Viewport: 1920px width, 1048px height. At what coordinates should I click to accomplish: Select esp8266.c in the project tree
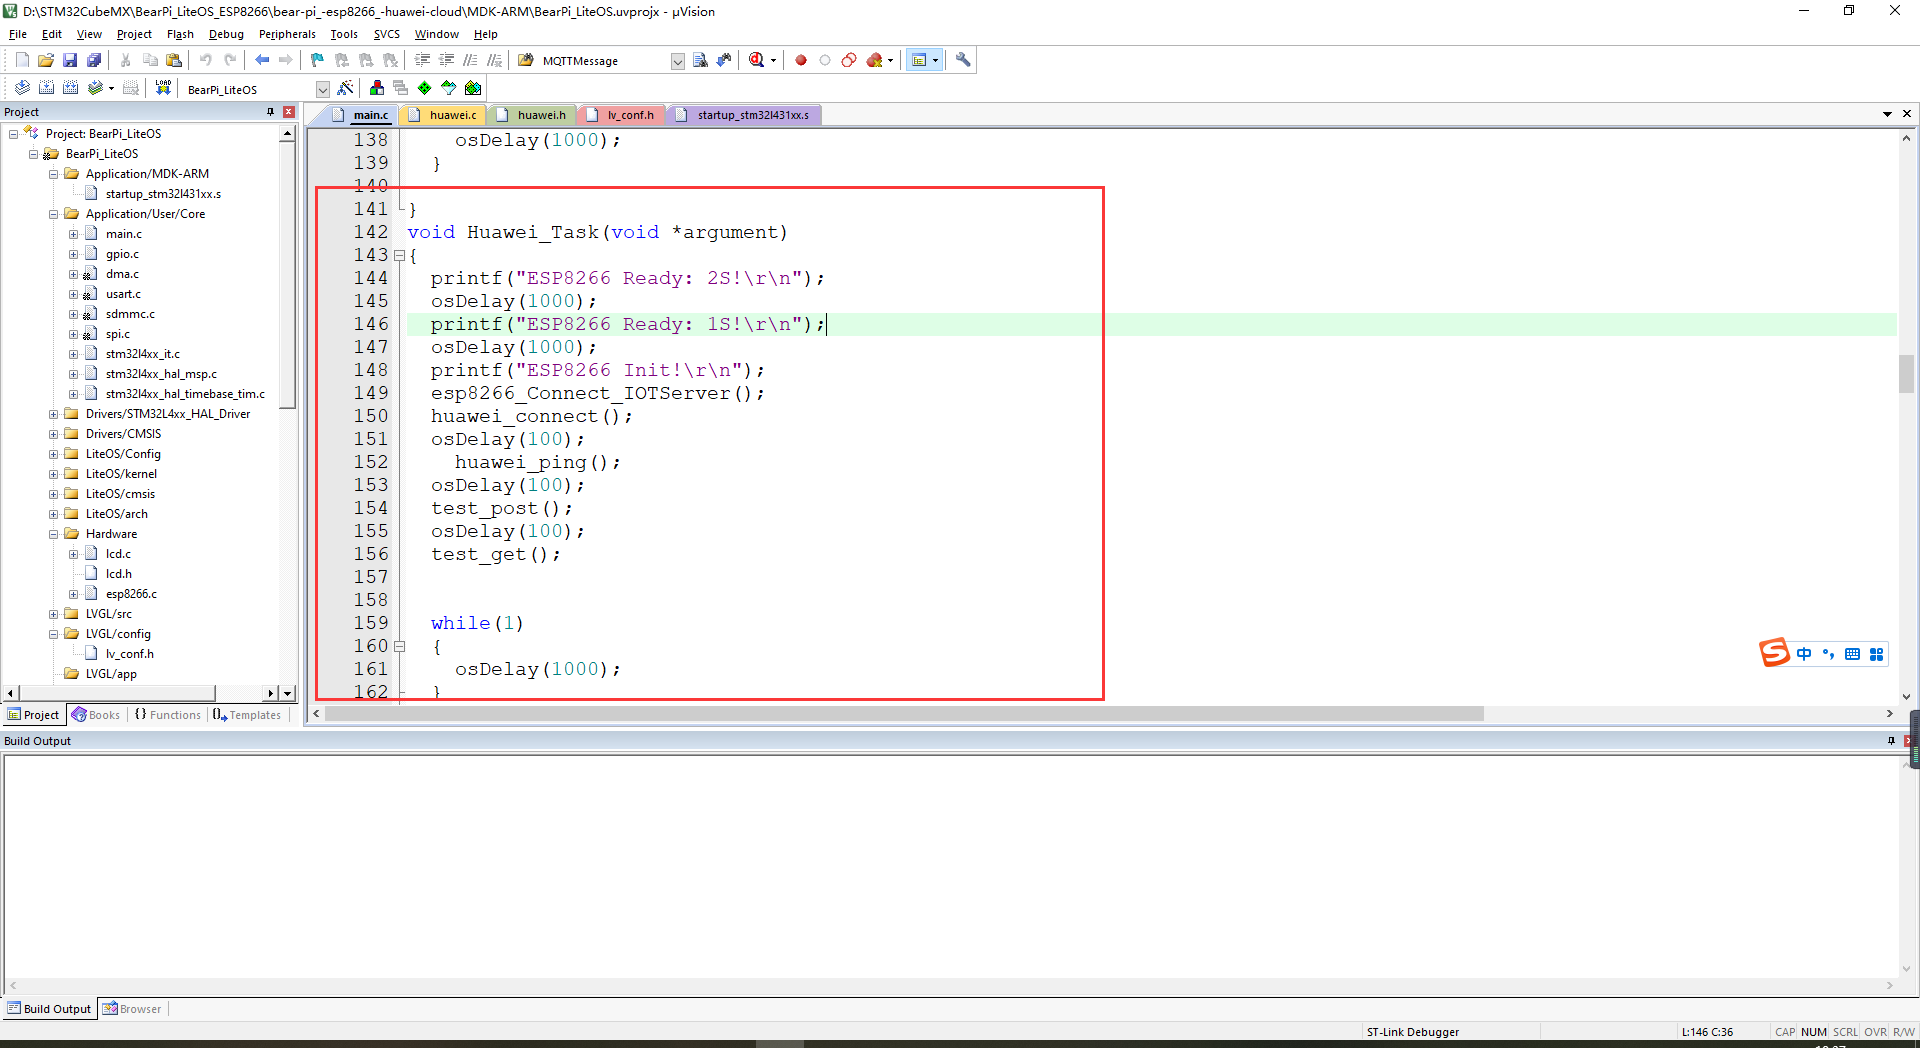tap(131, 594)
